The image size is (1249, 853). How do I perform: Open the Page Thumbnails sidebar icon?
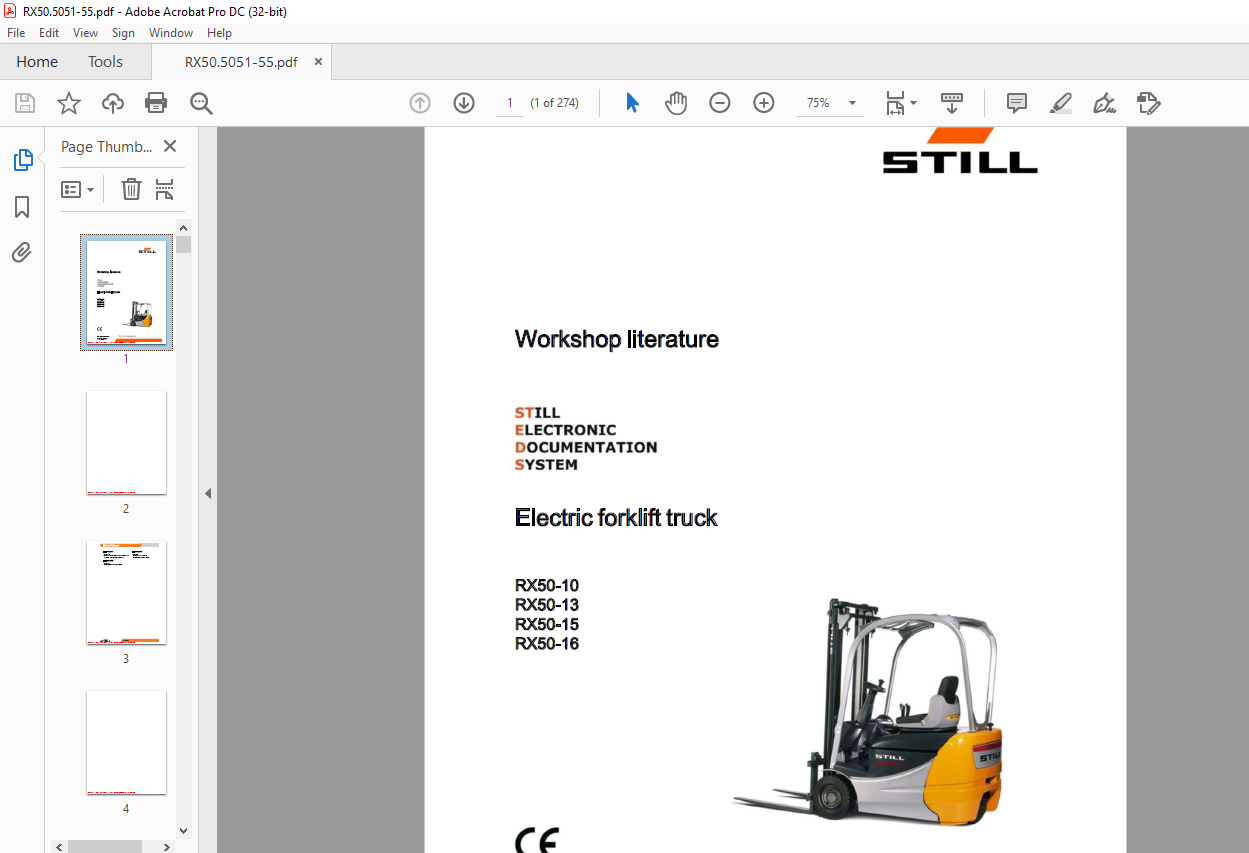(x=22, y=160)
